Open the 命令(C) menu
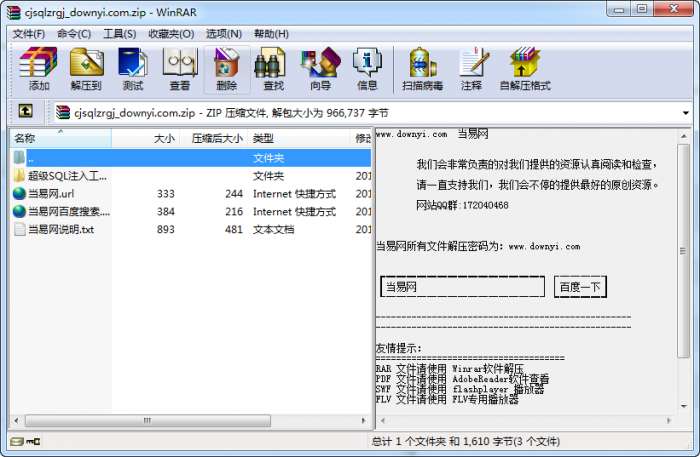 74,34
